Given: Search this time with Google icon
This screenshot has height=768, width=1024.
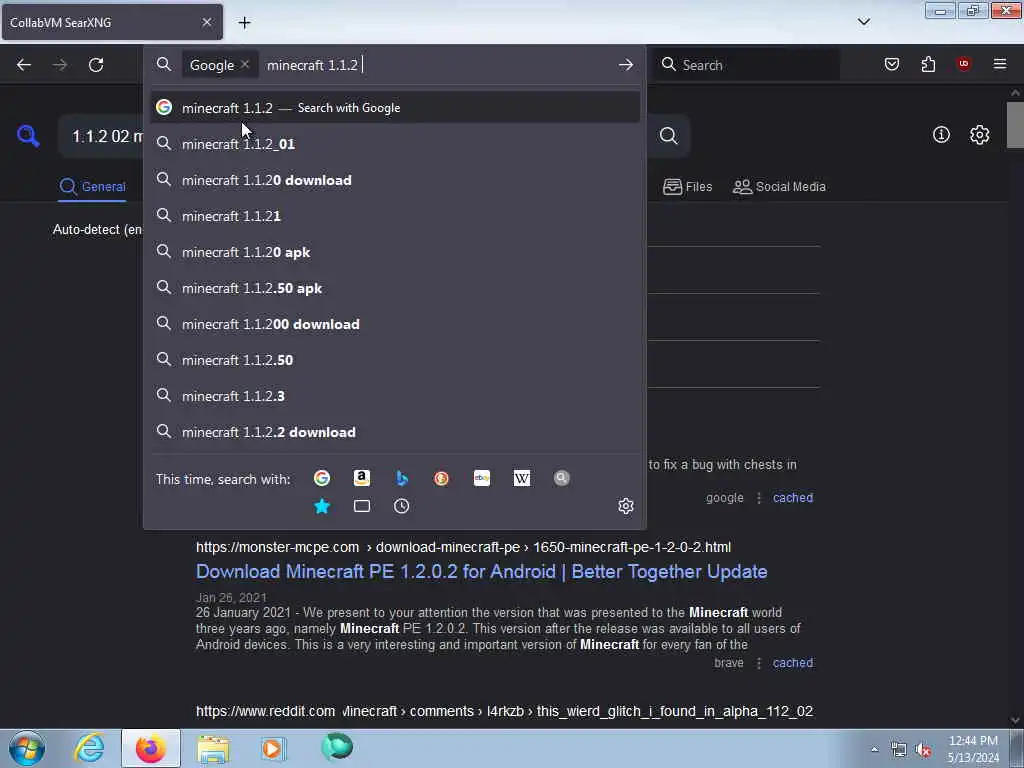Looking at the screenshot, I should point(322,478).
